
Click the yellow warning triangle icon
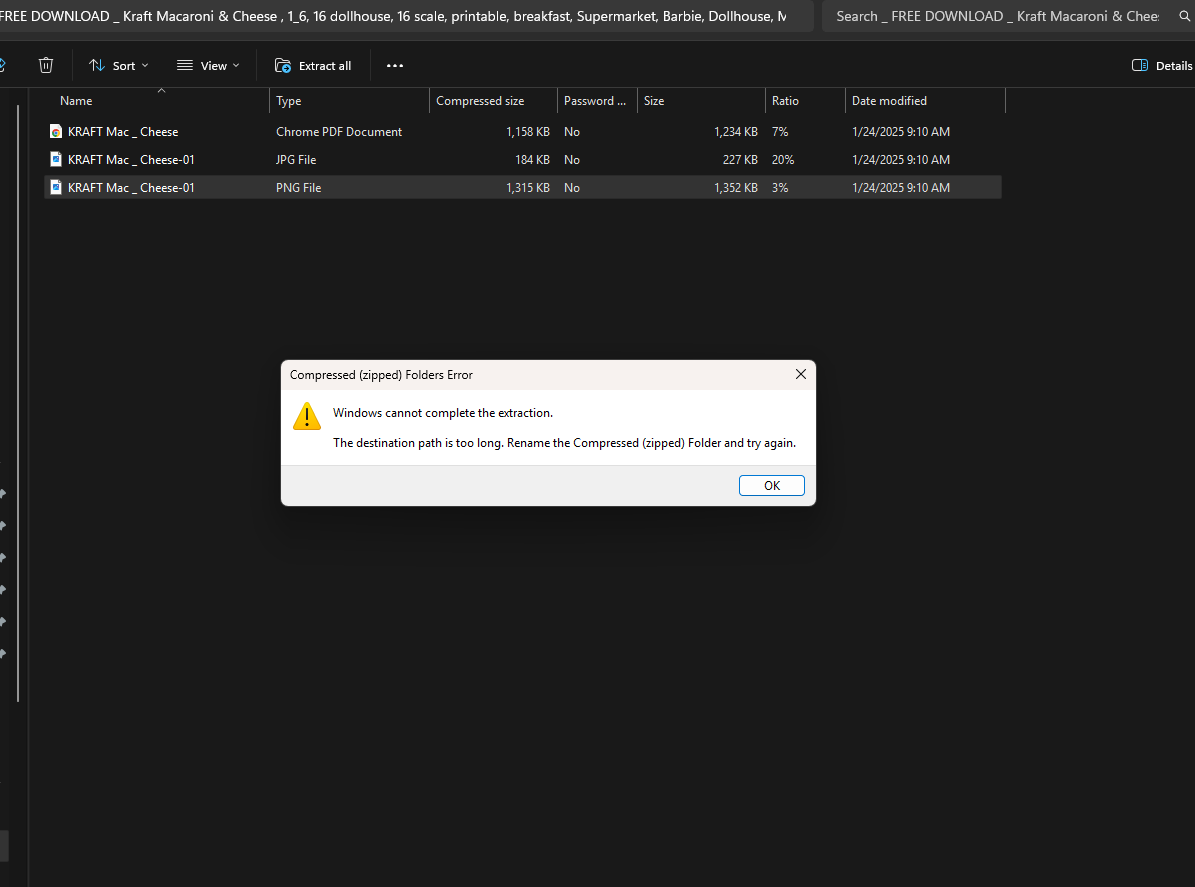(306, 416)
